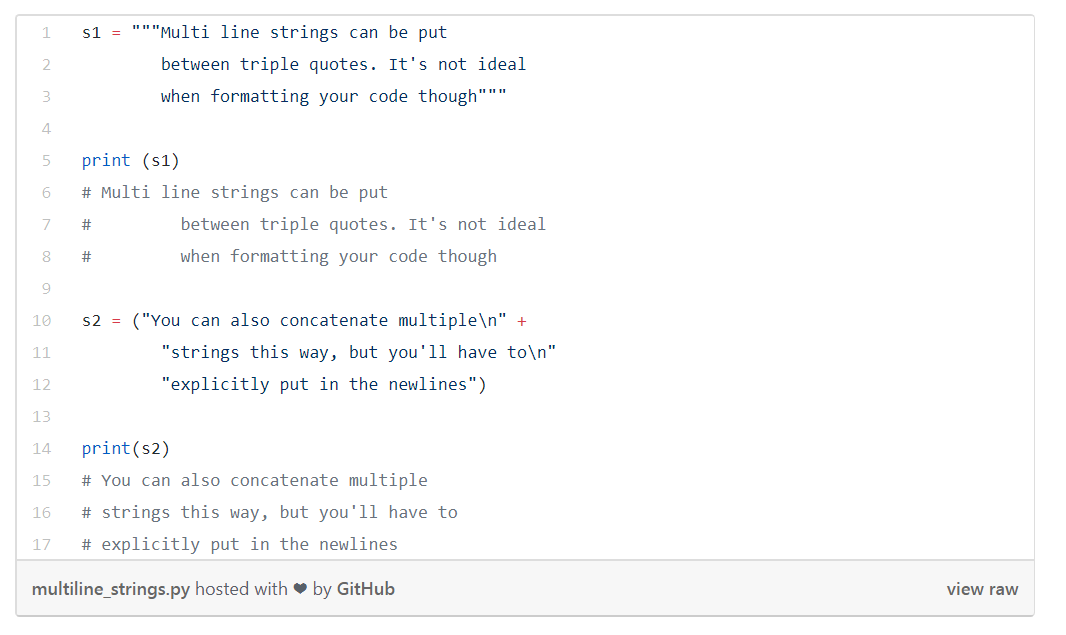Screen dimensions: 1066x635
Task: Select line number 5 in the gutter
Action: coord(46,160)
